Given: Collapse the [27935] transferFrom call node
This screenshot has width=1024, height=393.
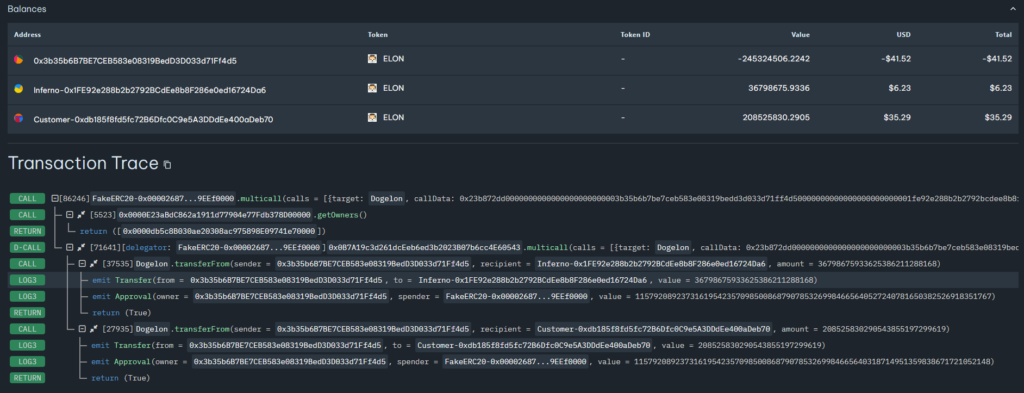Looking at the screenshot, I should (82, 328).
